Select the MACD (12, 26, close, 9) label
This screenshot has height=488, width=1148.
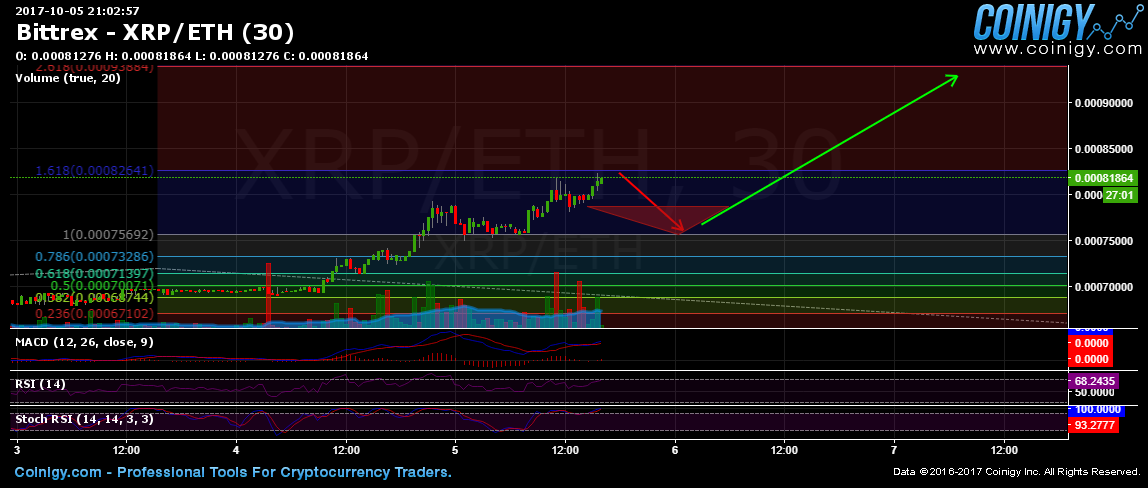click(84, 342)
